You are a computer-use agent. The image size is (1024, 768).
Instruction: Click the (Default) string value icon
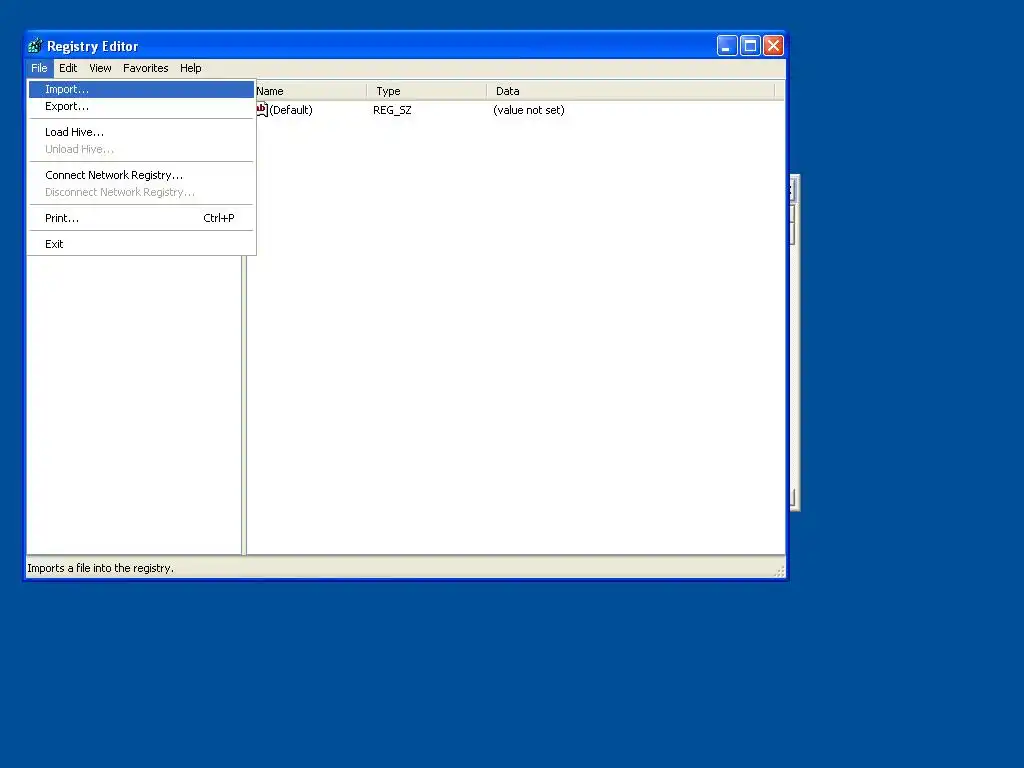(x=262, y=110)
